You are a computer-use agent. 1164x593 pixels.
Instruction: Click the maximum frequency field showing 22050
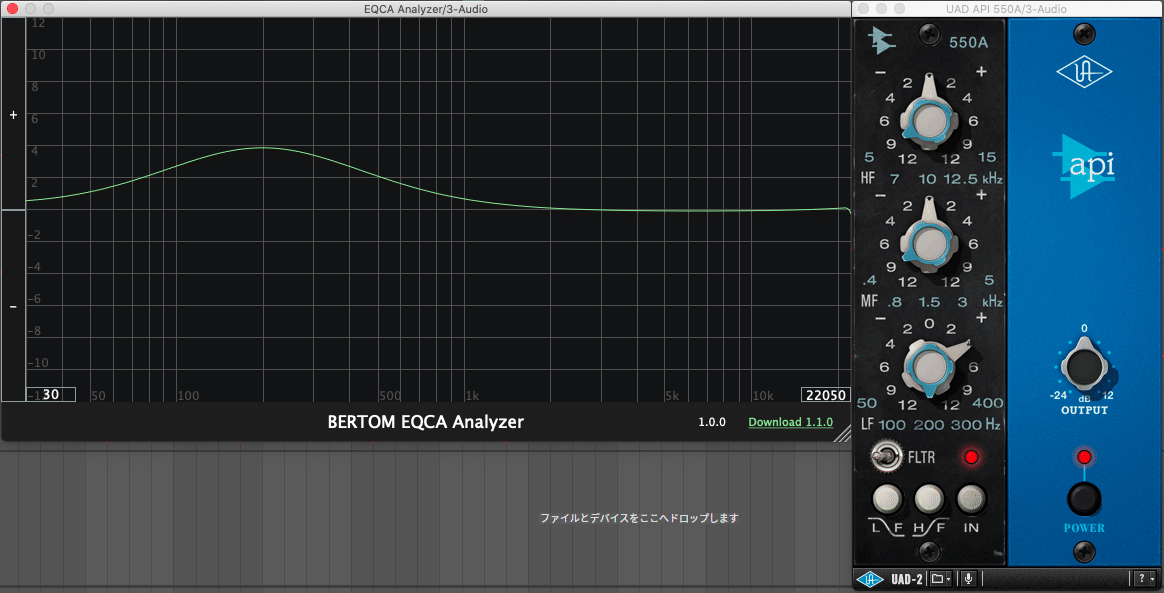click(x=825, y=395)
